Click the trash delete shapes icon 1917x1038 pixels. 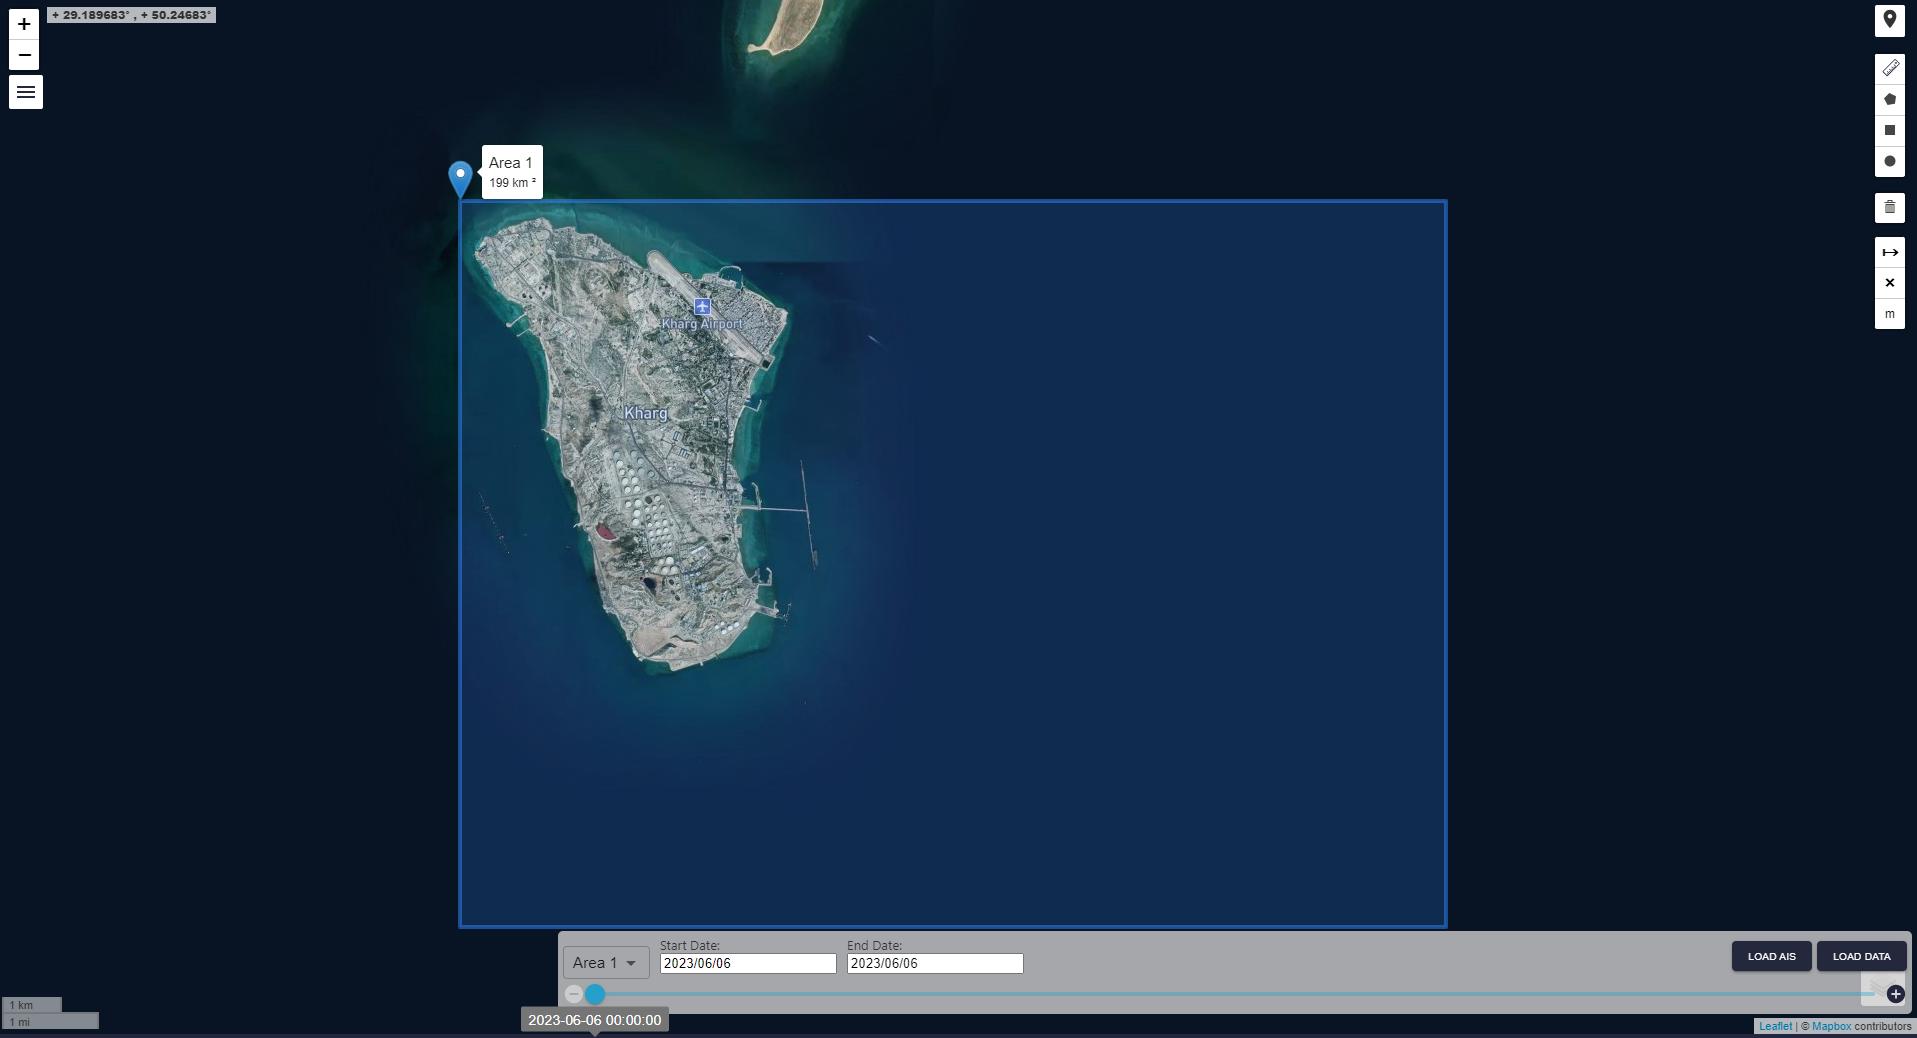tap(1889, 208)
